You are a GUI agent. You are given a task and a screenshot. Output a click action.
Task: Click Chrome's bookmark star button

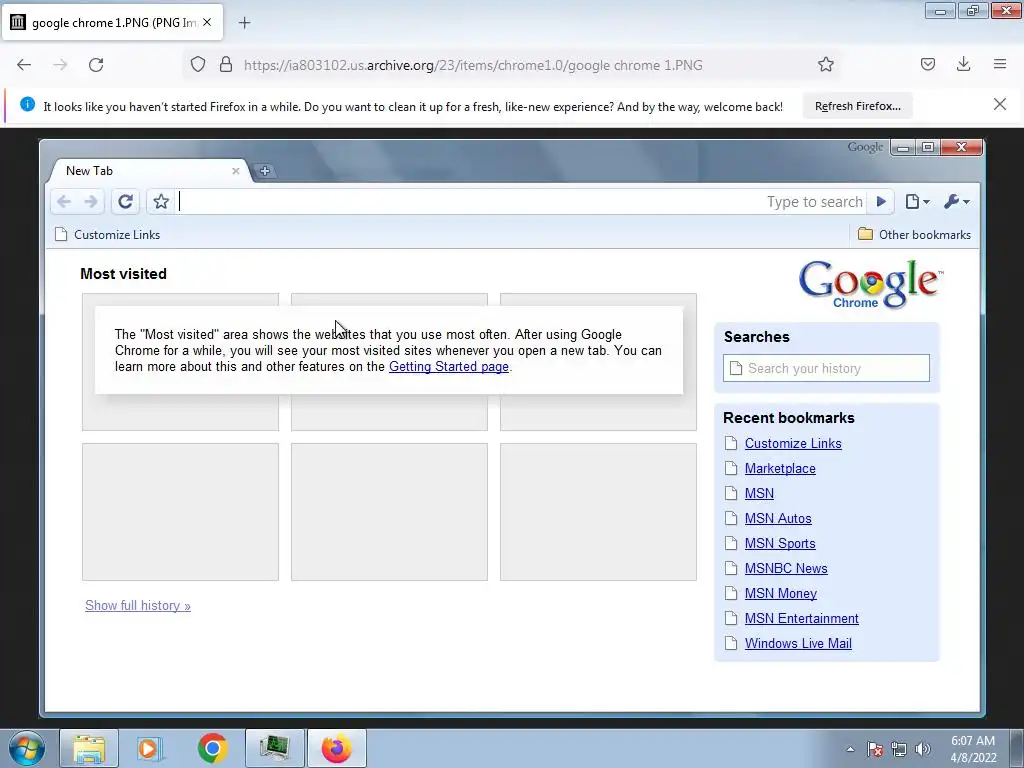(x=161, y=202)
